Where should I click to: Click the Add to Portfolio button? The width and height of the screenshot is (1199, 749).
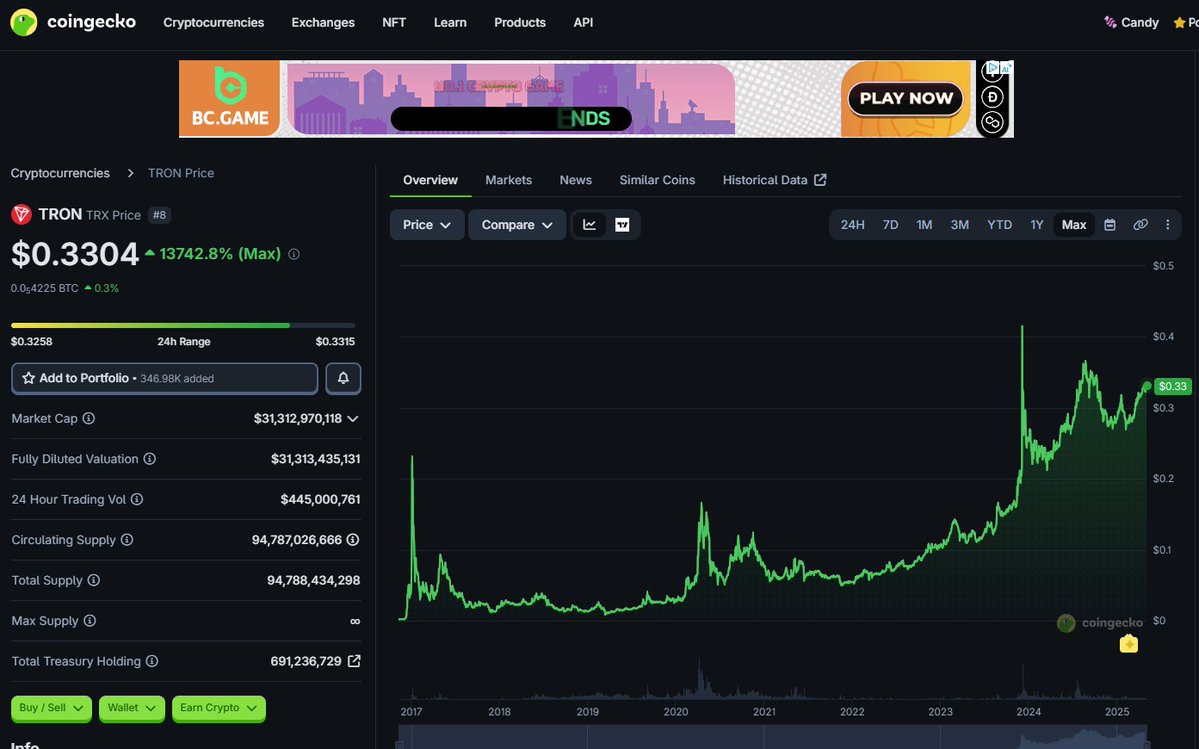[164, 378]
